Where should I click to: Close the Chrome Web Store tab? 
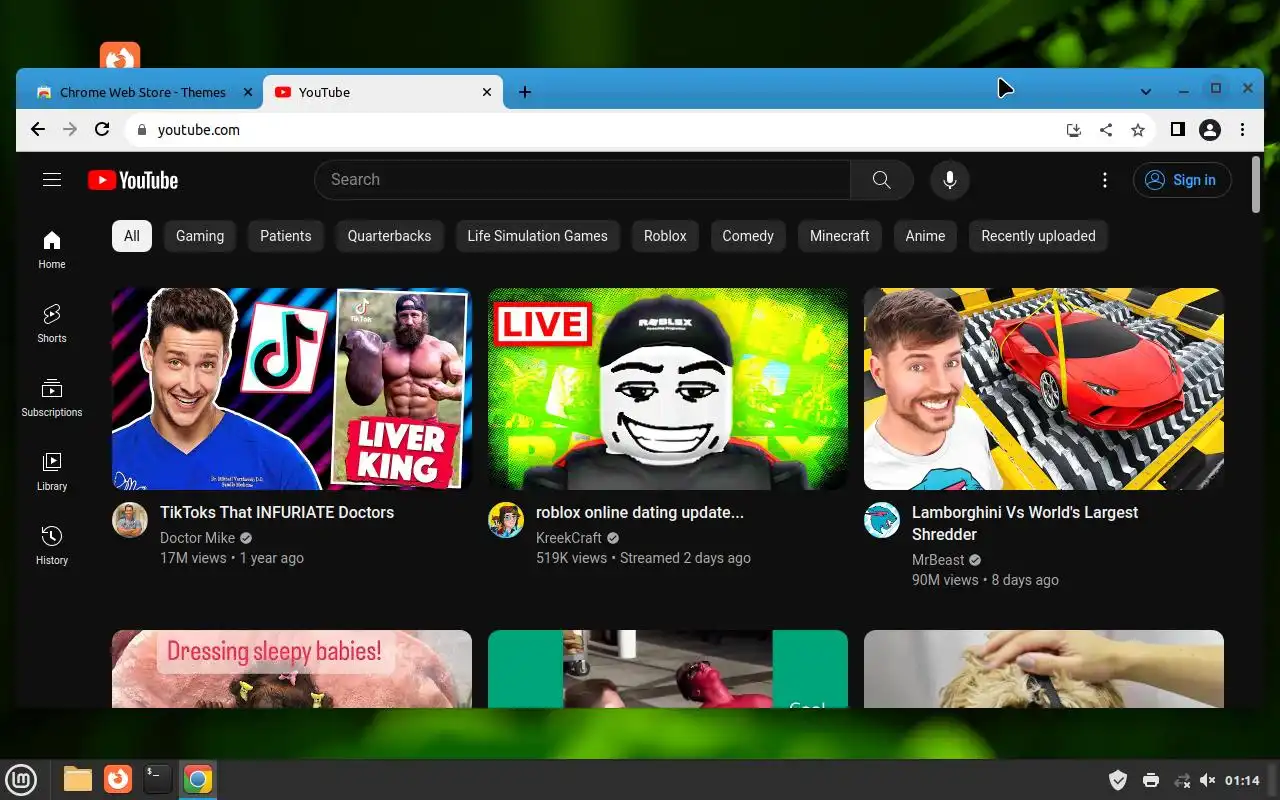tap(248, 92)
